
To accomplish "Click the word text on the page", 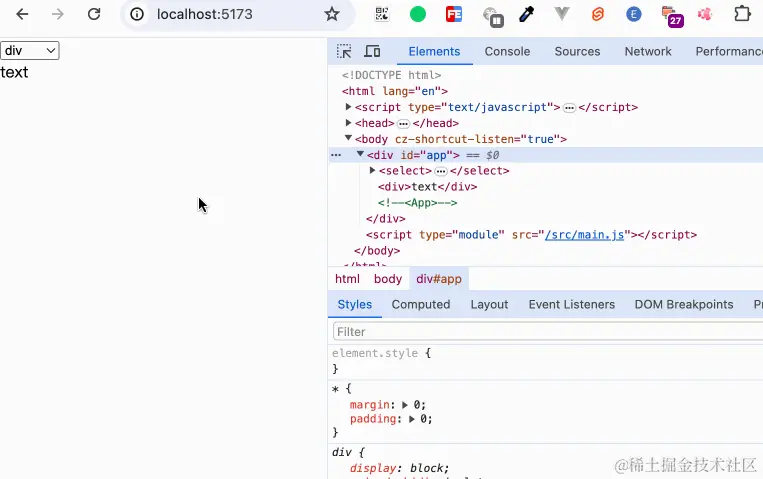I will [14, 72].
